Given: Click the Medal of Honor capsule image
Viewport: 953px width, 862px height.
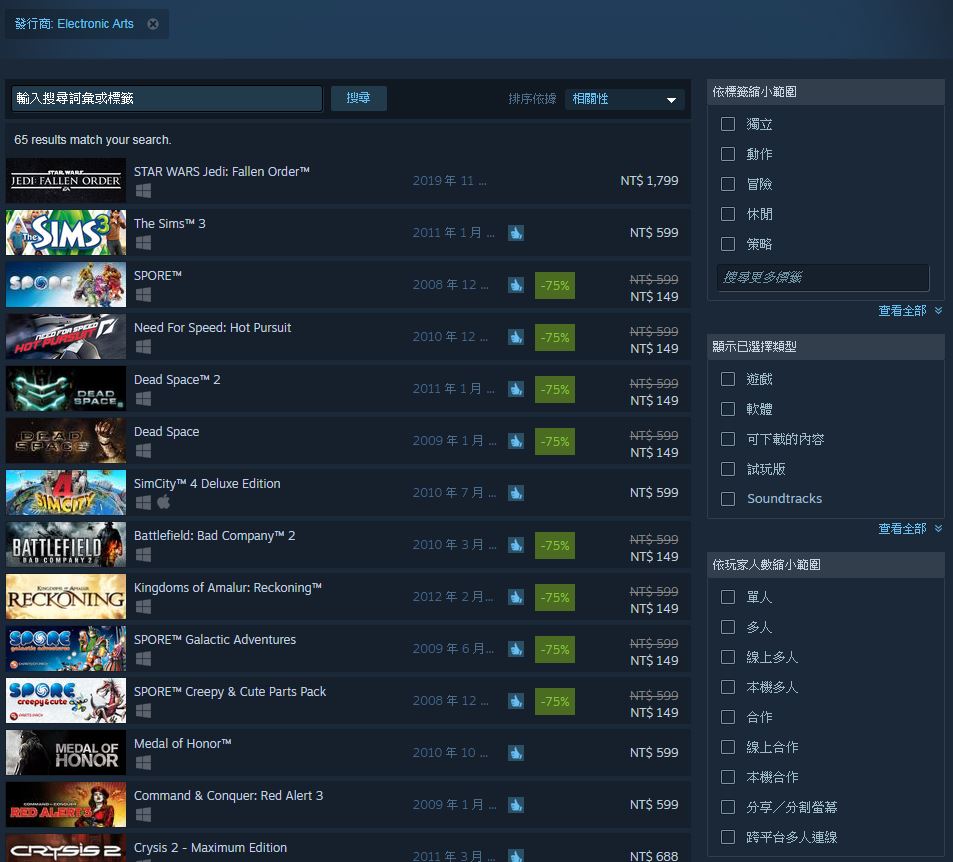Looking at the screenshot, I should coord(66,753).
